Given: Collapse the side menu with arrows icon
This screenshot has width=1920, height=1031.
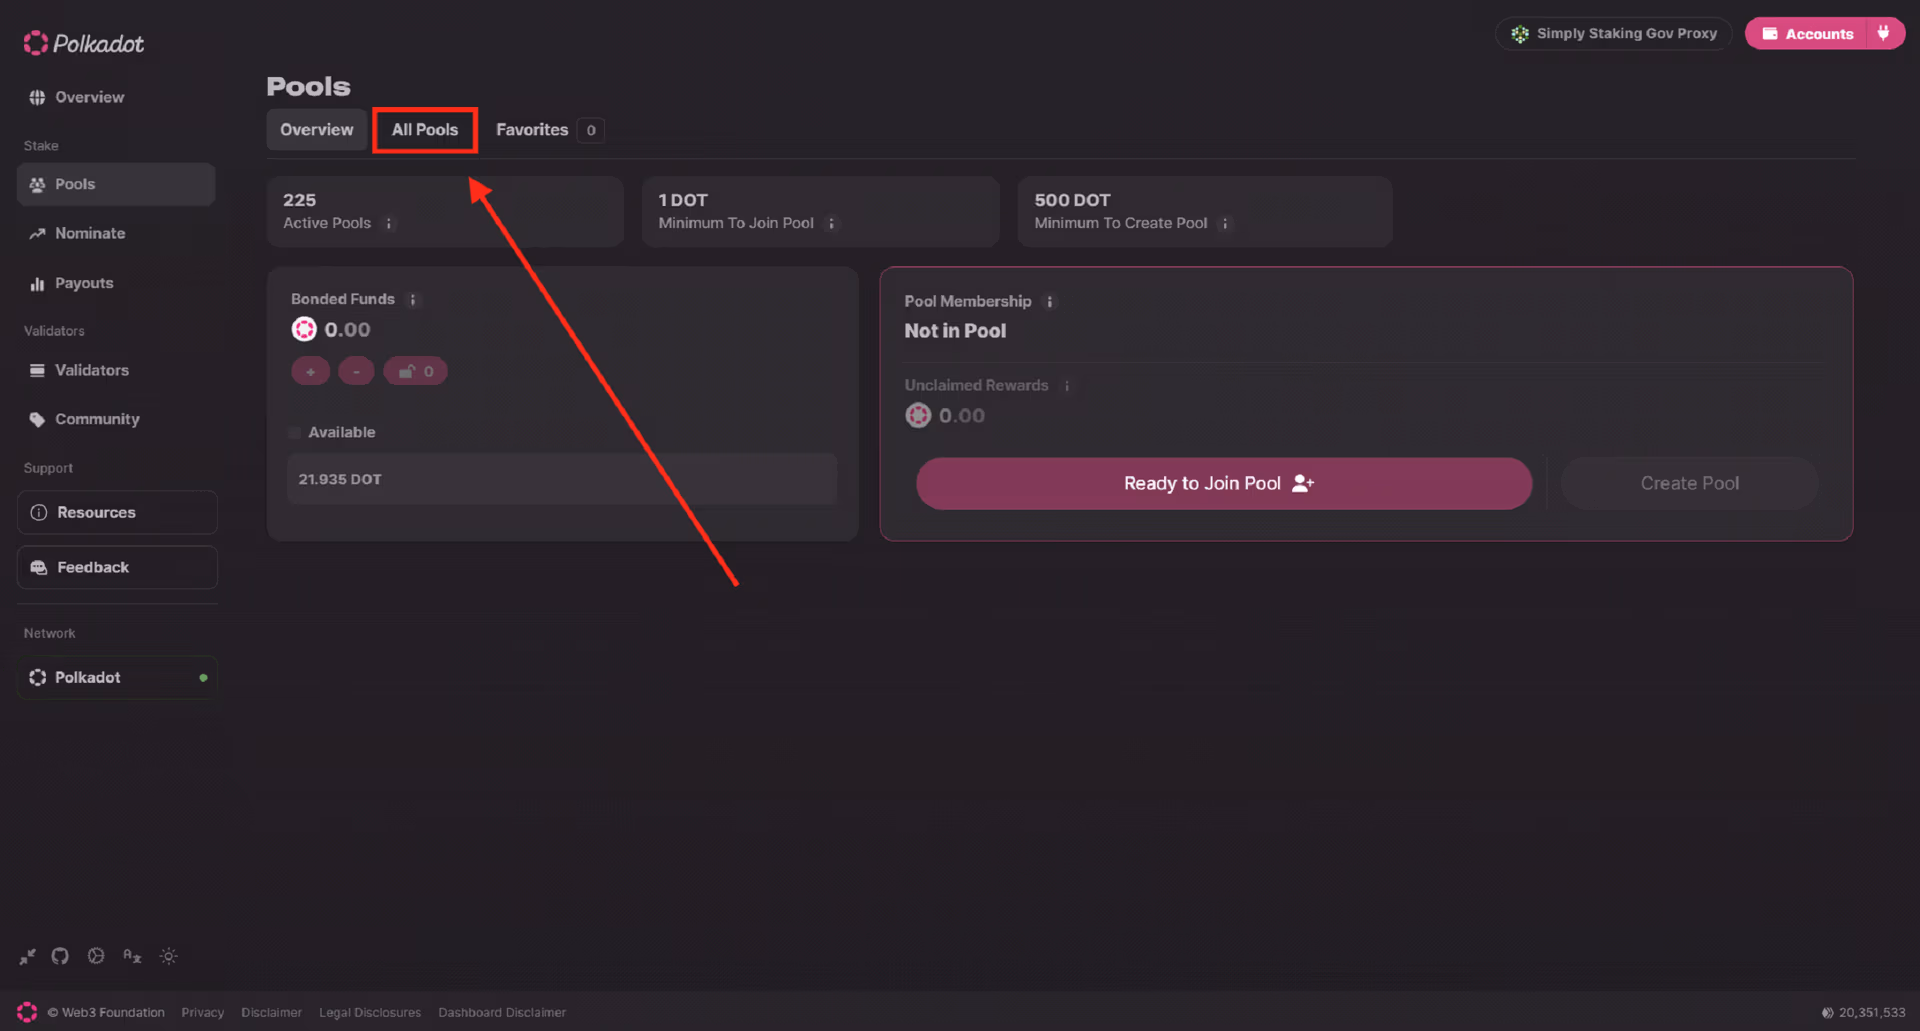Looking at the screenshot, I should click(27, 956).
